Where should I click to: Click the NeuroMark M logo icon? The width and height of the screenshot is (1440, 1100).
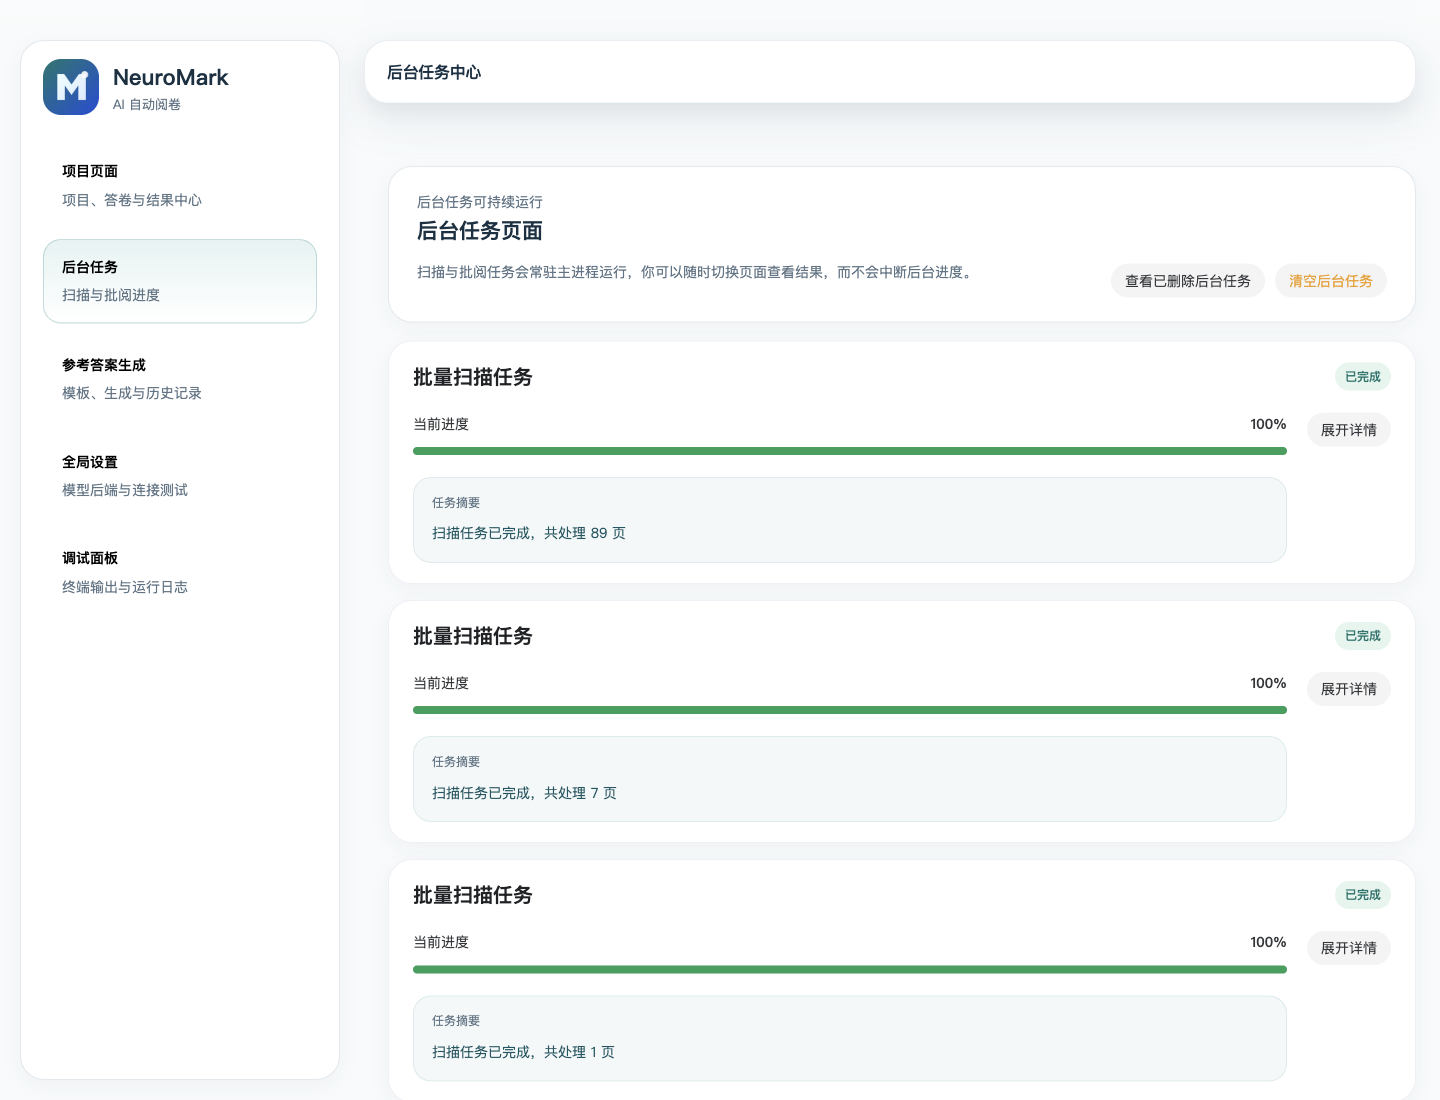coord(71,87)
